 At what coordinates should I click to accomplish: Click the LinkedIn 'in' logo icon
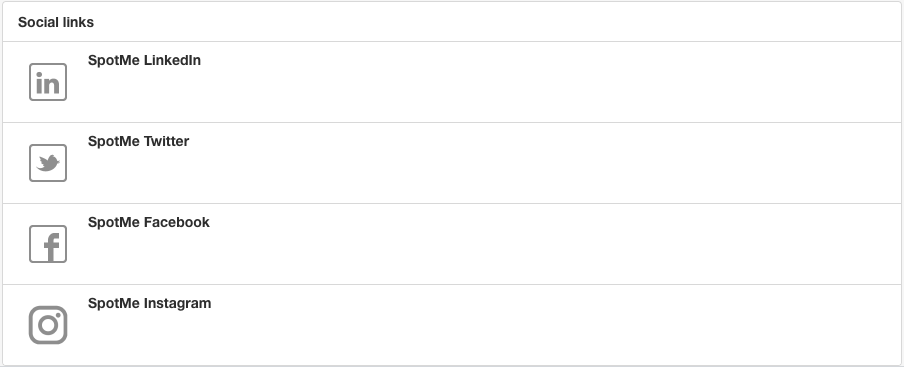pos(48,82)
